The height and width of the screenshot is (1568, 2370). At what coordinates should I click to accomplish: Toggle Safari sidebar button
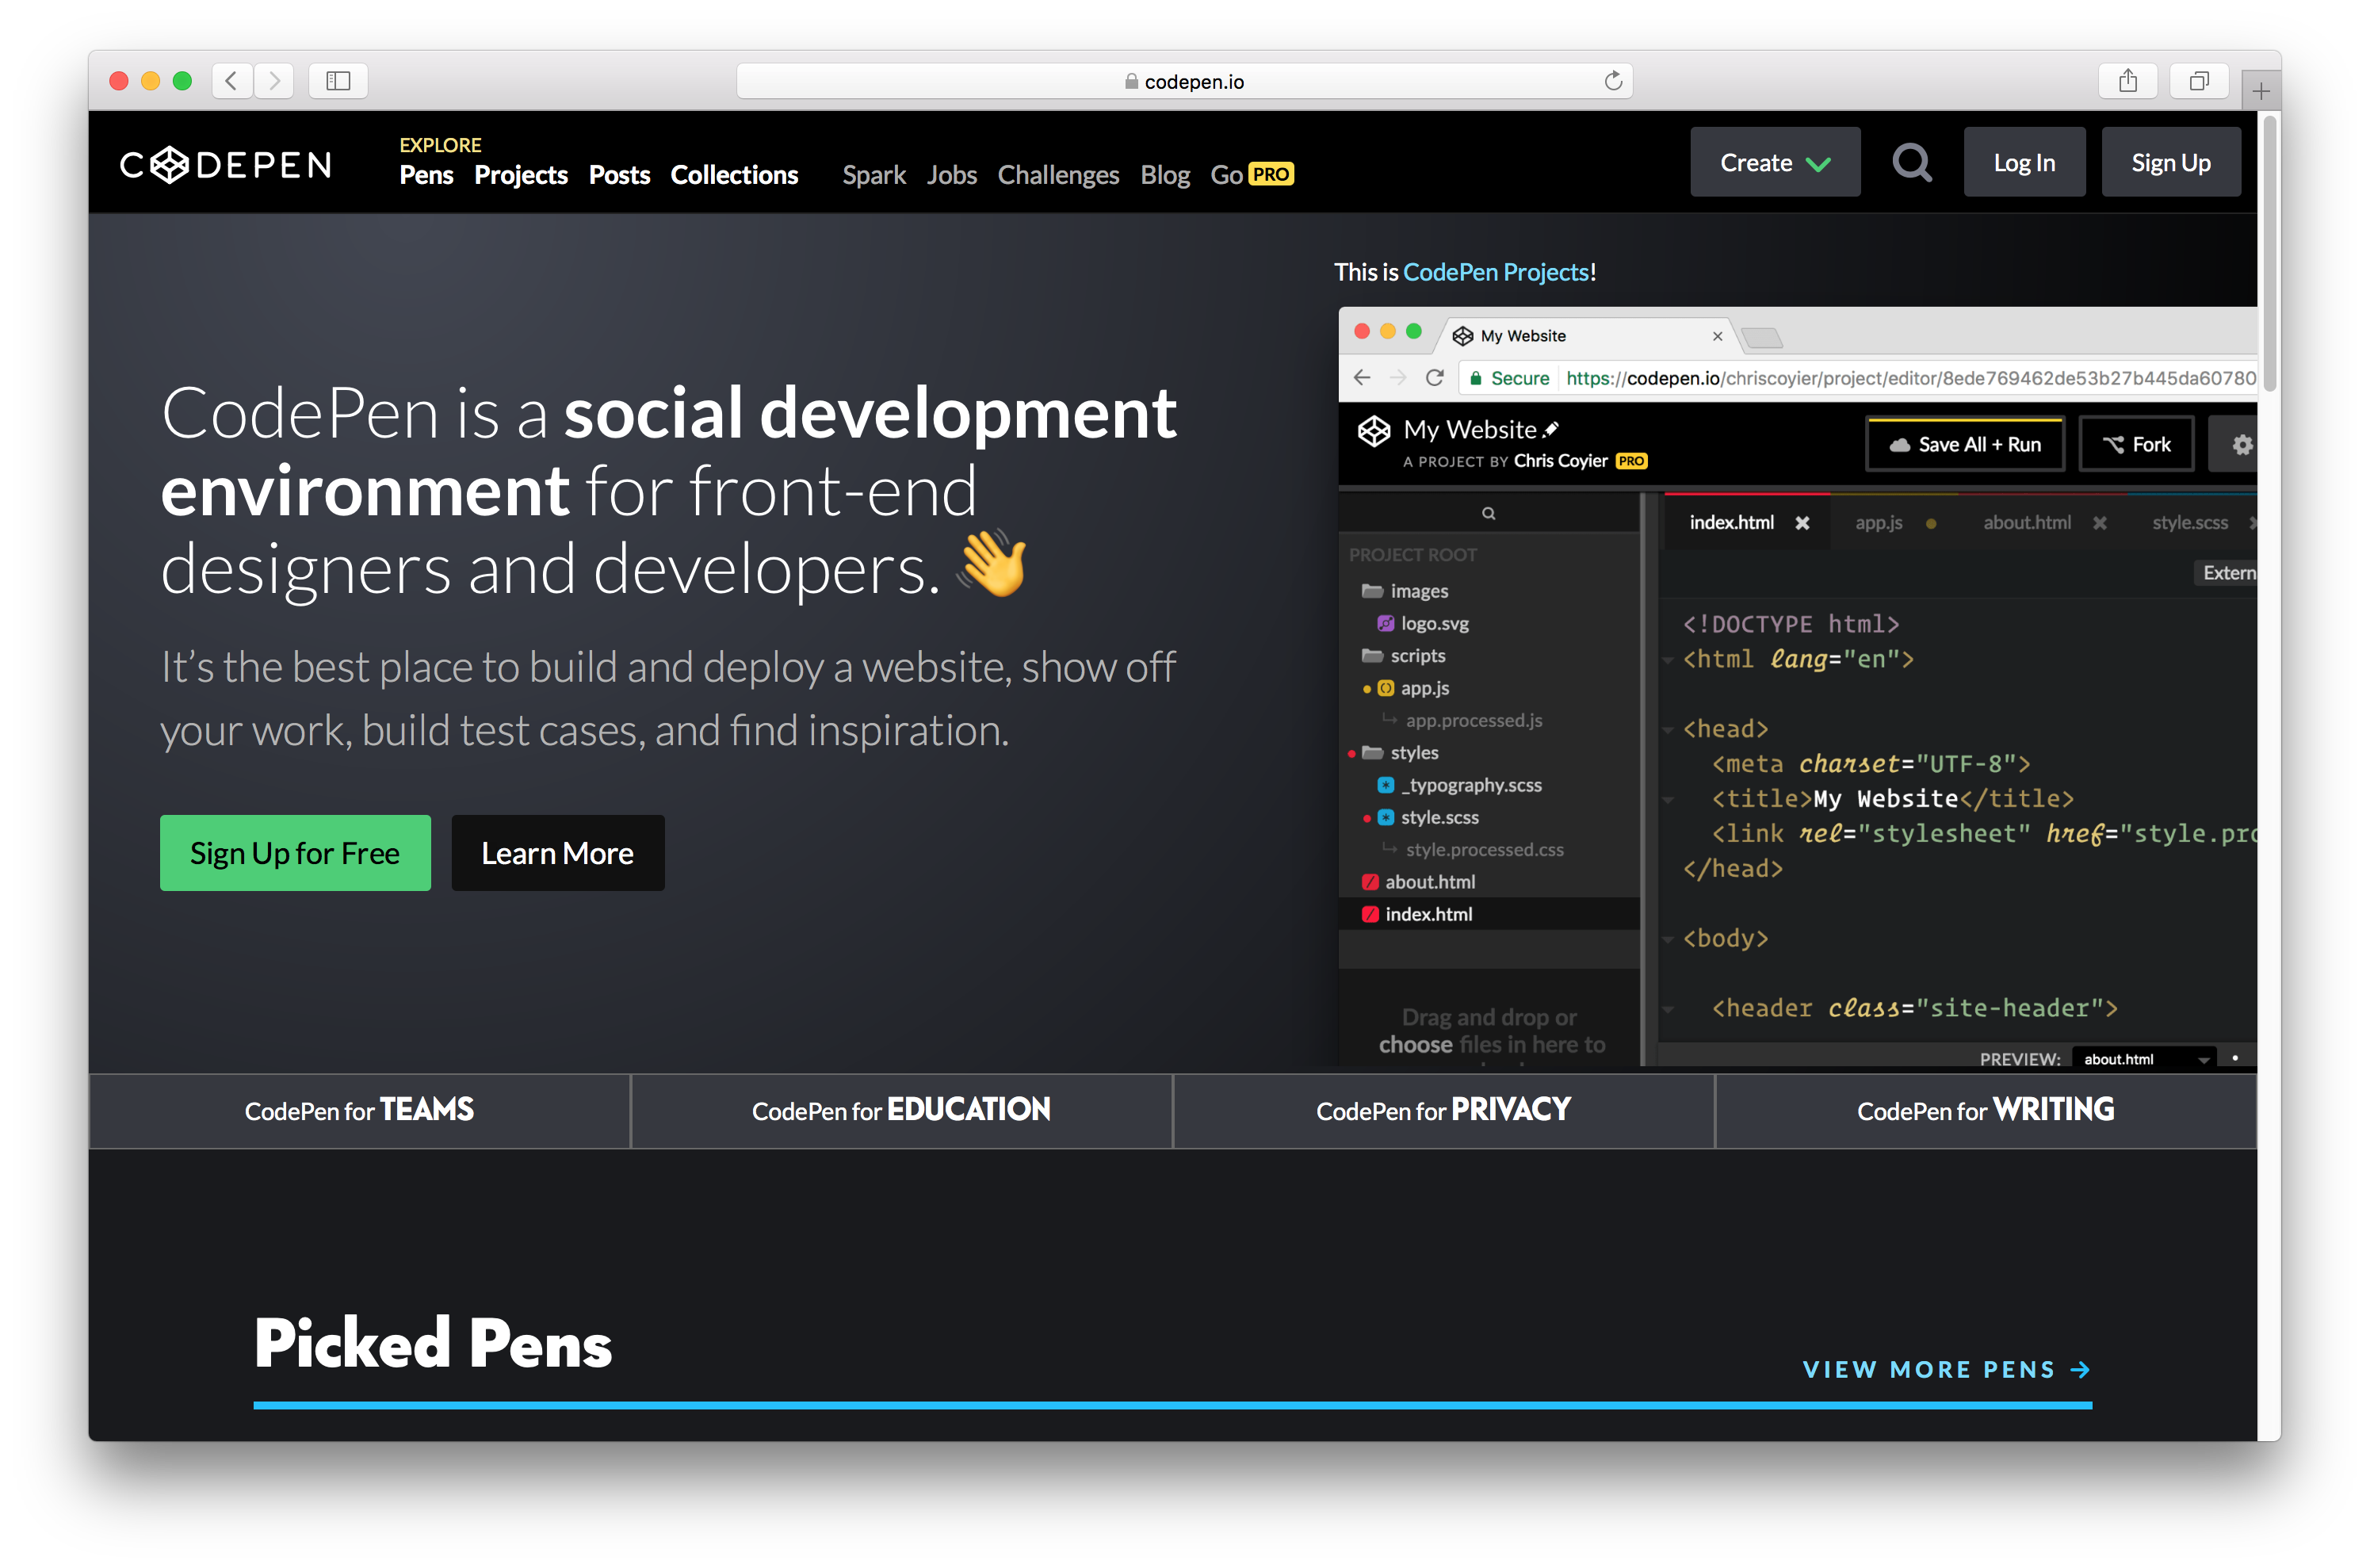click(338, 81)
